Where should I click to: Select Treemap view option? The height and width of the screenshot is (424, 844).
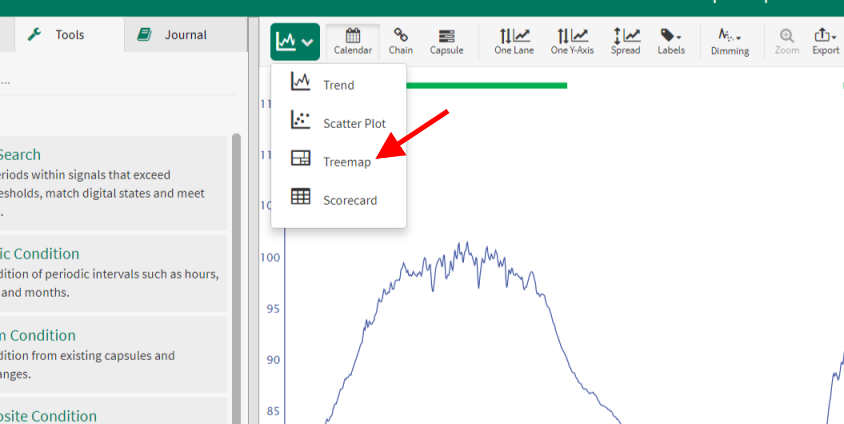click(x=346, y=161)
